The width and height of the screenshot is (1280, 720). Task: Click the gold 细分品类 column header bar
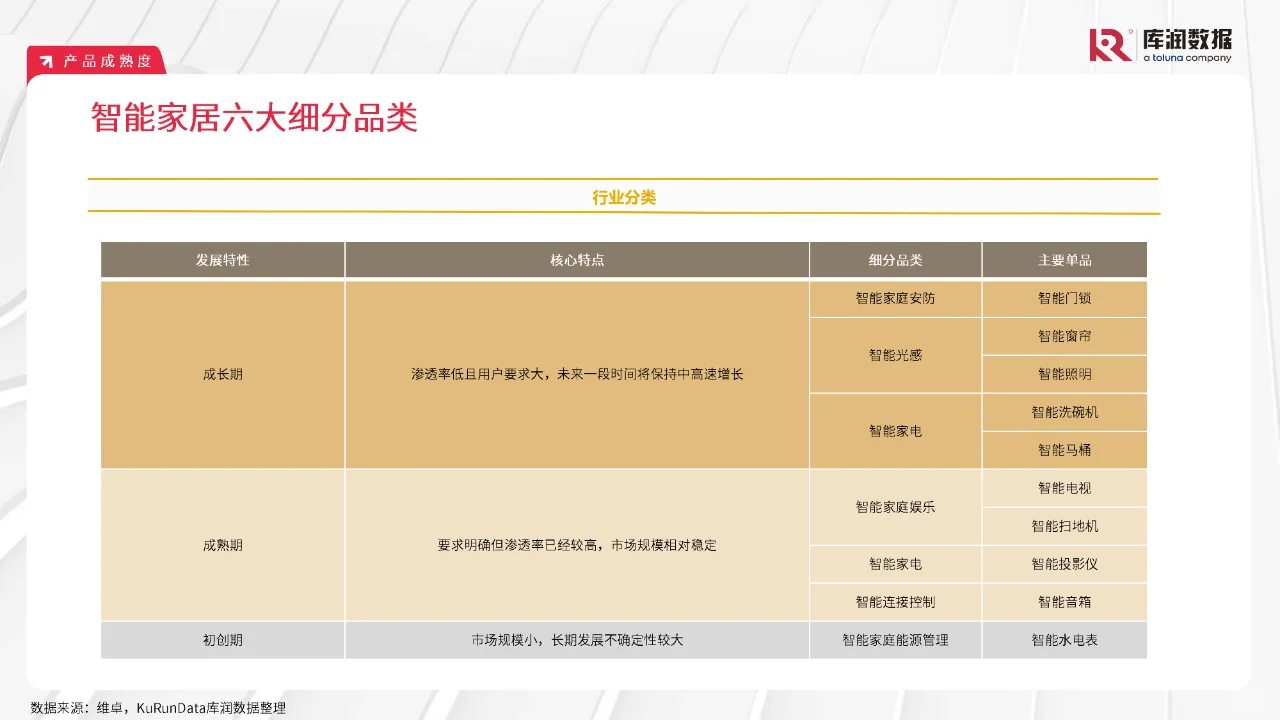pos(895,259)
